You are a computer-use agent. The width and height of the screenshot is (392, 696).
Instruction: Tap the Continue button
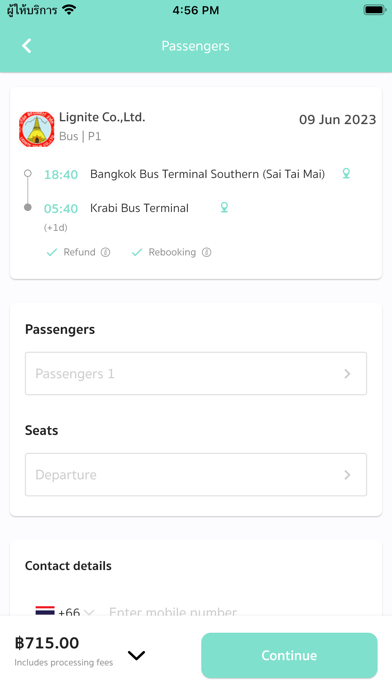pyautogui.click(x=289, y=655)
